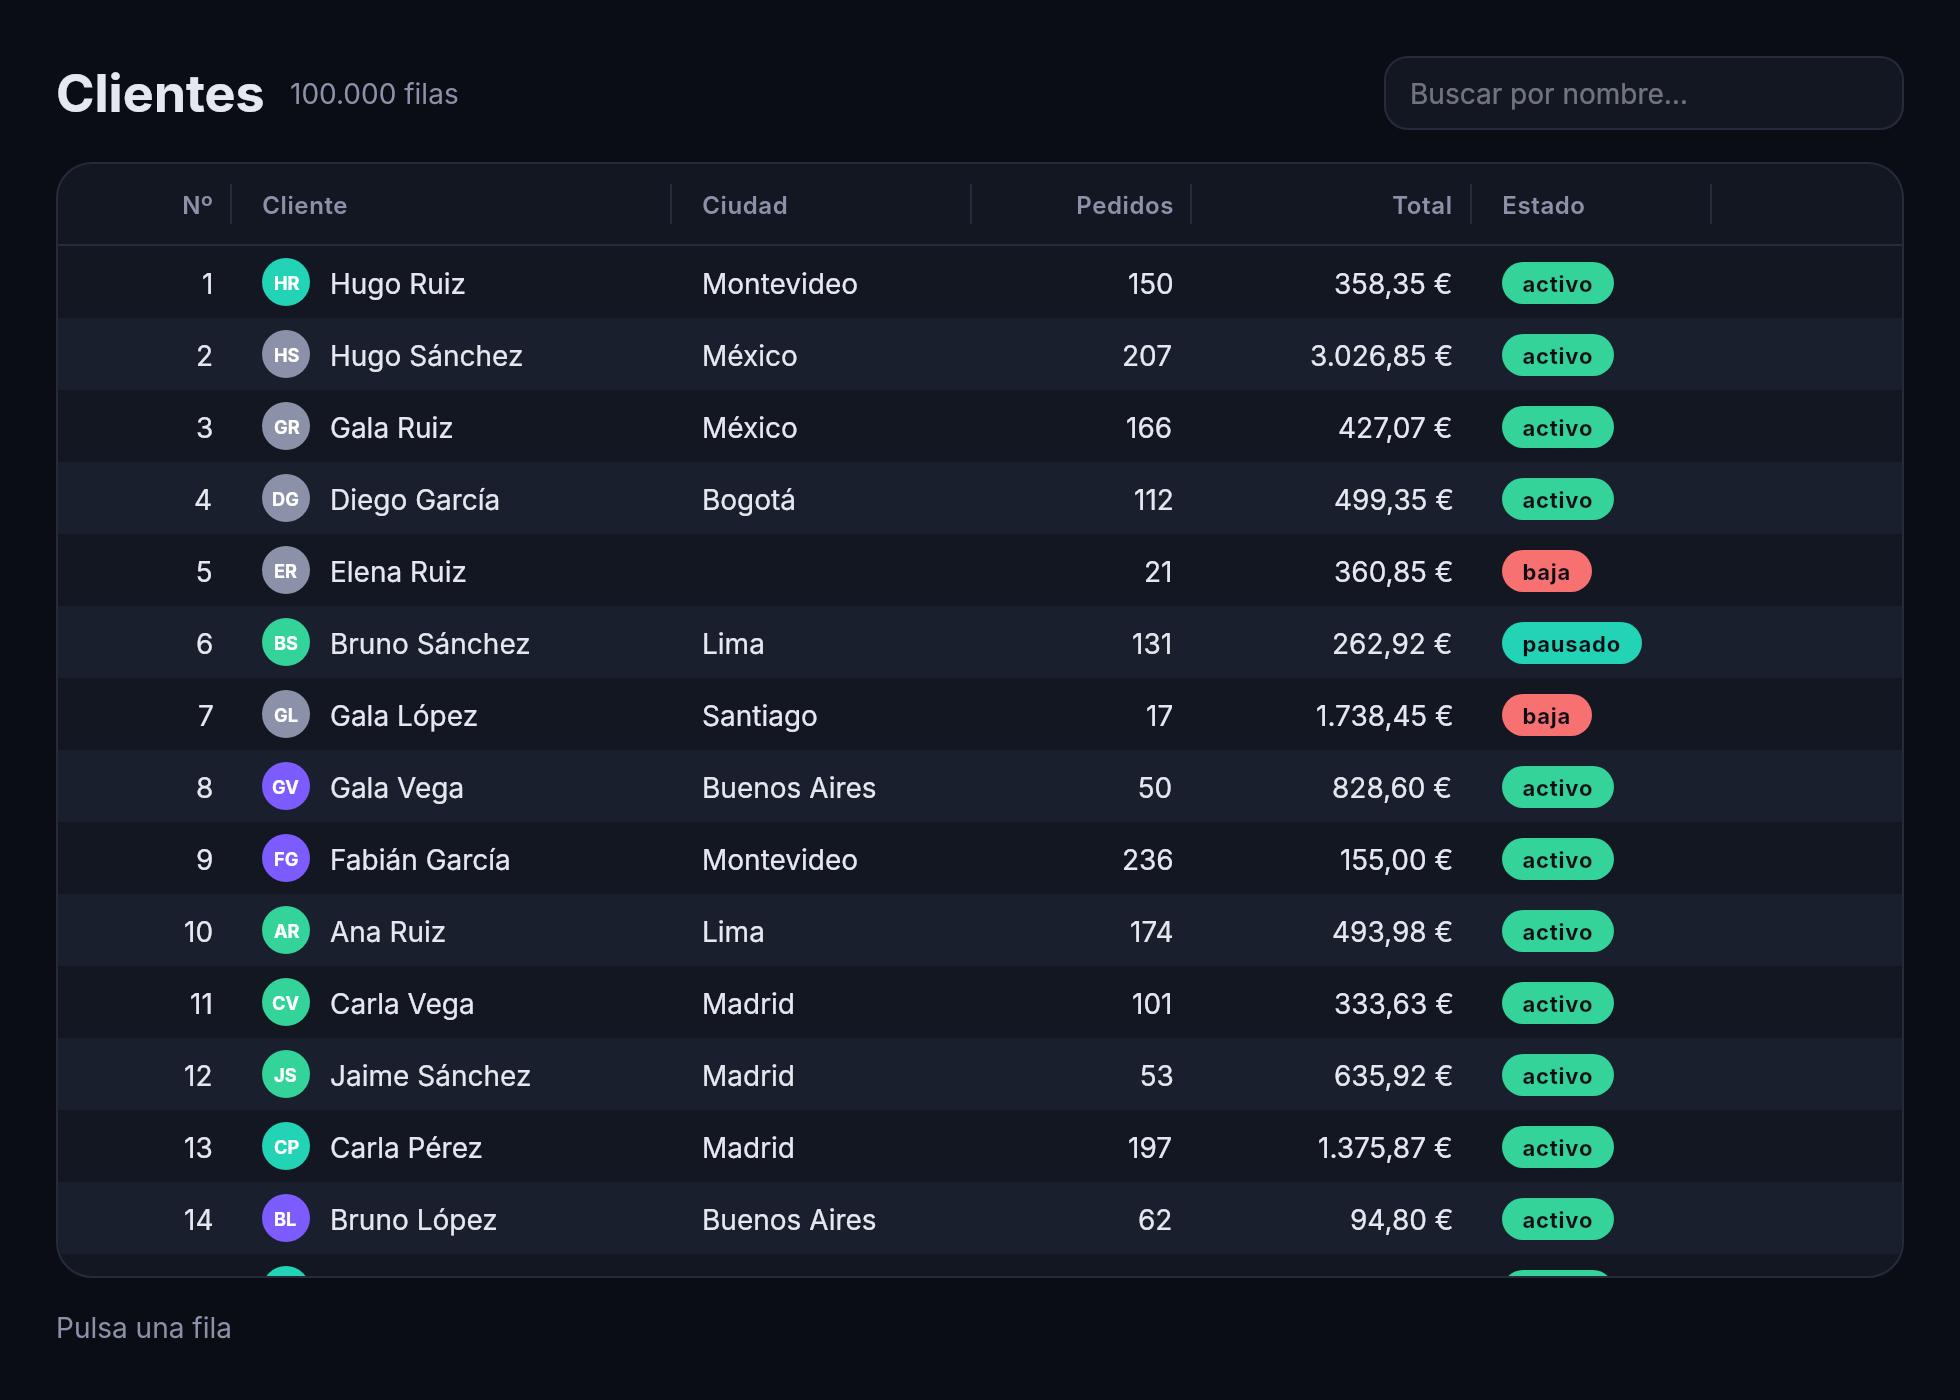This screenshot has width=1960, height=1400.
Task: Click the HS avatar for Hugo Sánchez
Action: tap(286, 355)
